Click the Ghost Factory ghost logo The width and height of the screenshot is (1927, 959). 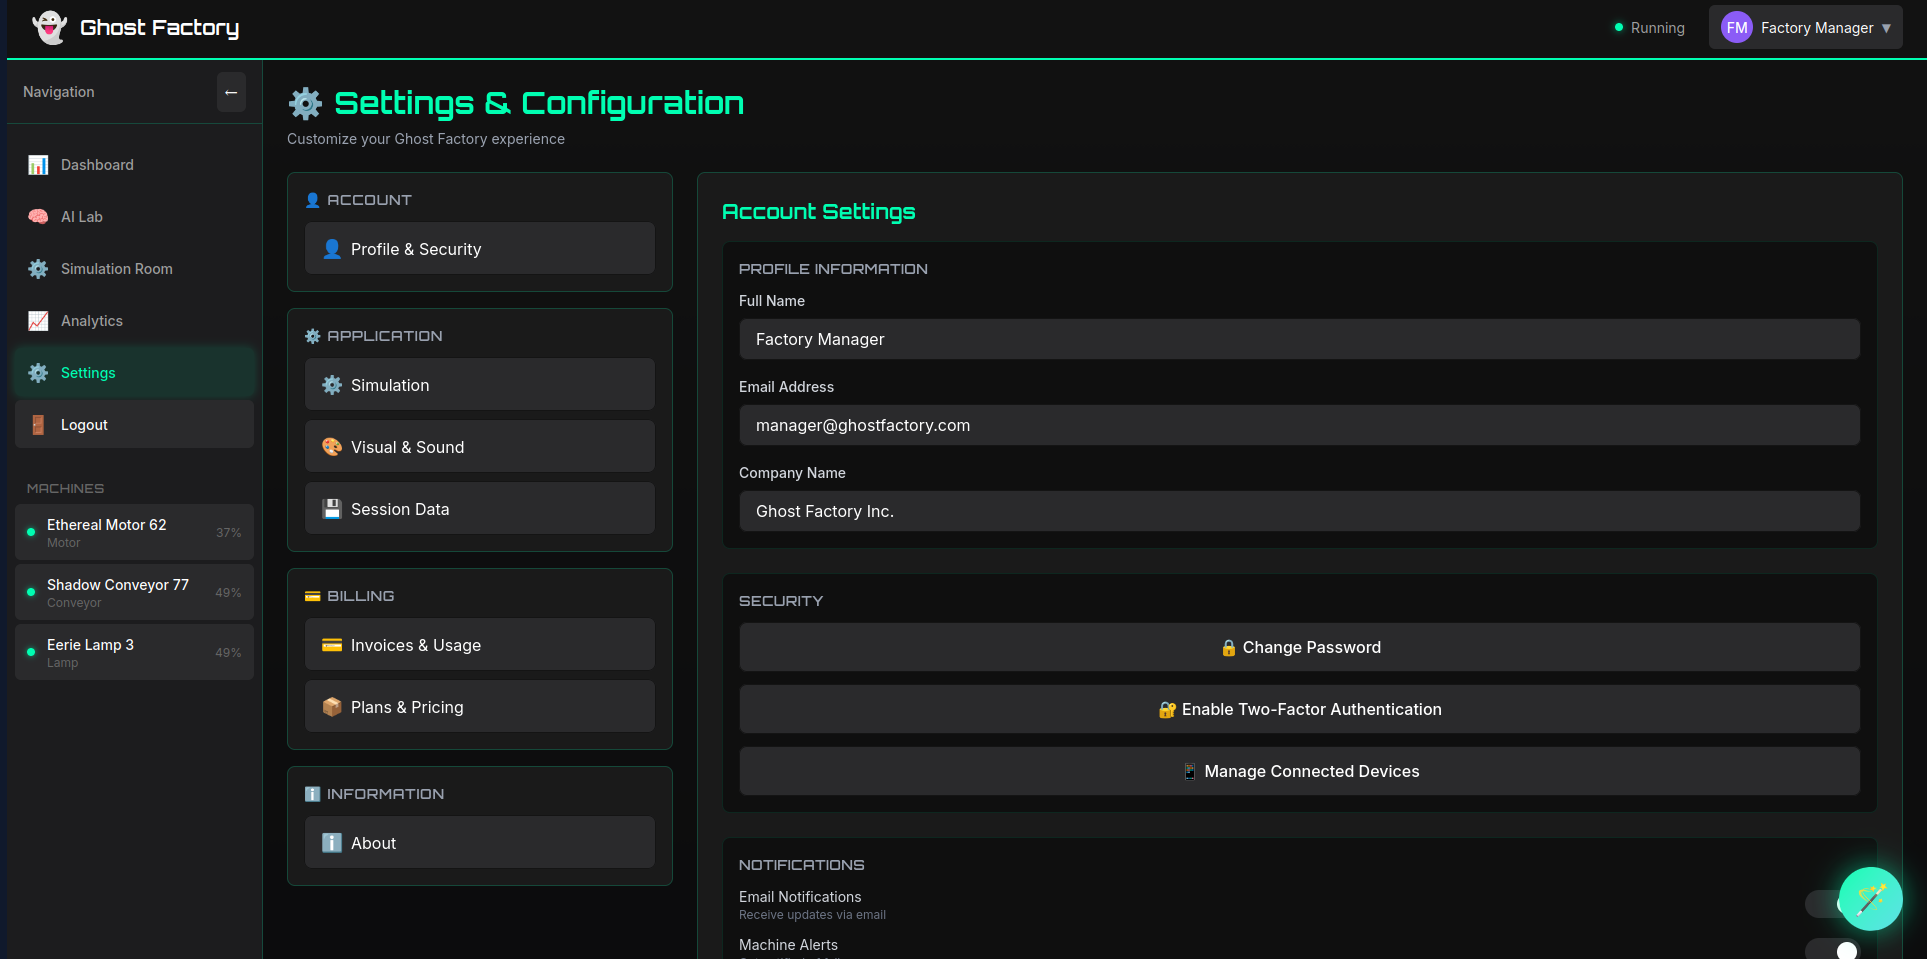click(49, 27)
